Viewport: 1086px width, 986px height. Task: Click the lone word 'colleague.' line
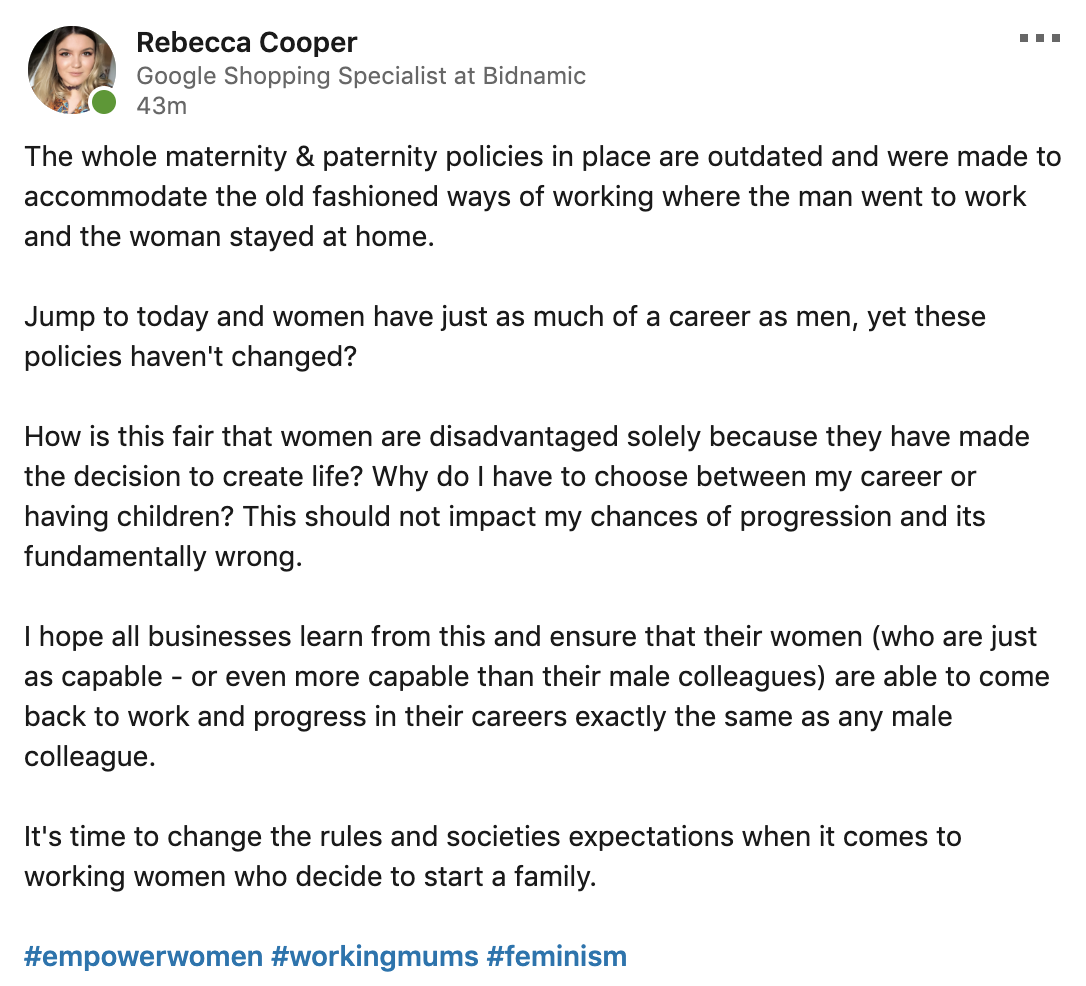point(90,757)
